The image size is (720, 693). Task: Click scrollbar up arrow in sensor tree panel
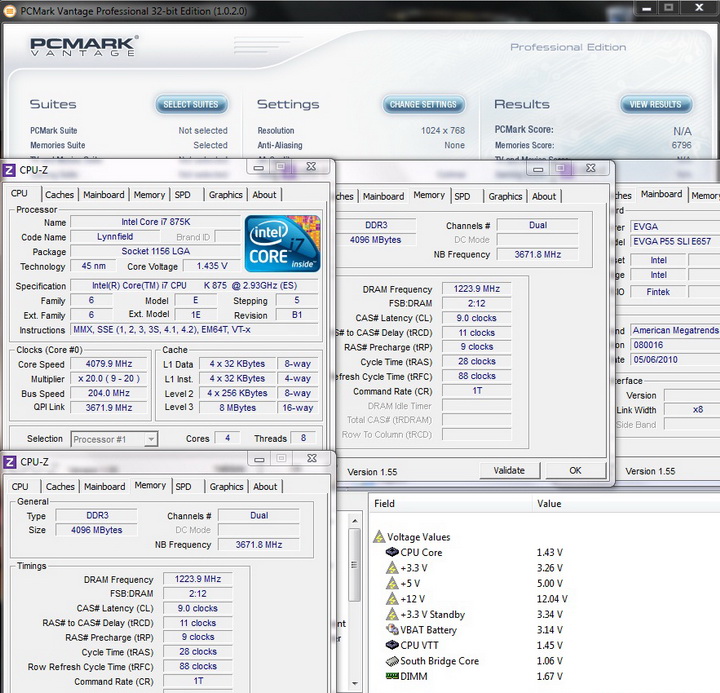point(354,521)
